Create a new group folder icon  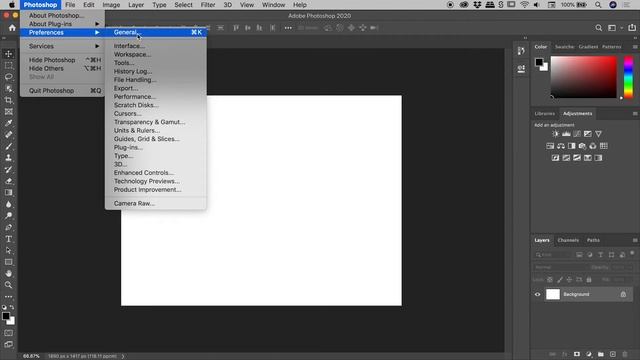tap(600, 354)
